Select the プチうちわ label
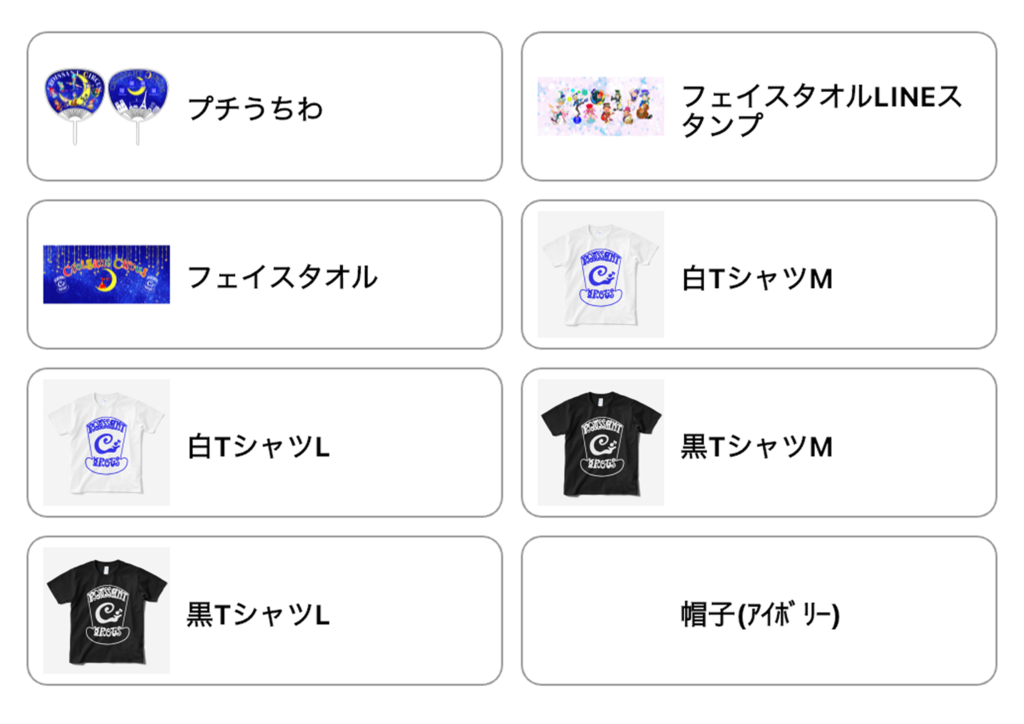1024x724 pixels. (255, 108)
